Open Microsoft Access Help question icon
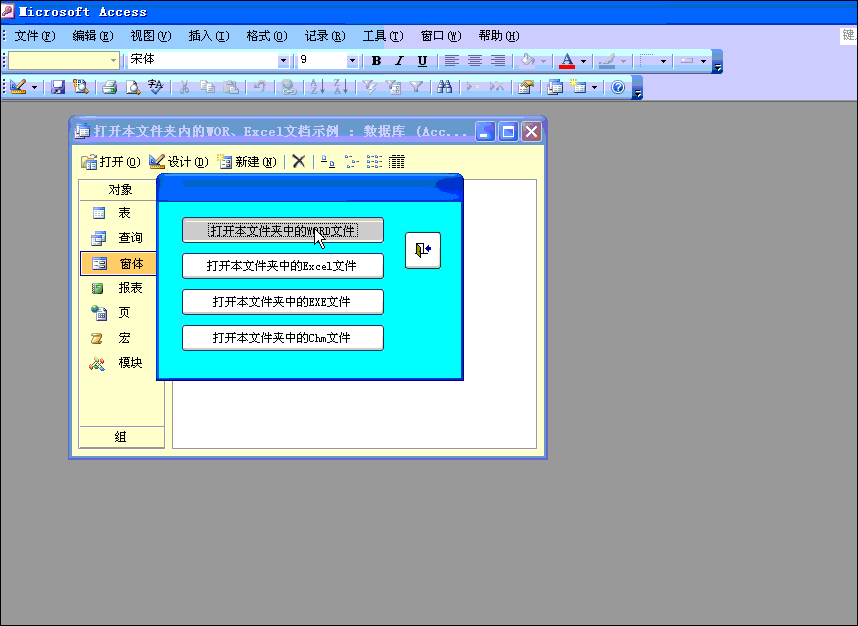The image size is (858, 626). (618, 87)
